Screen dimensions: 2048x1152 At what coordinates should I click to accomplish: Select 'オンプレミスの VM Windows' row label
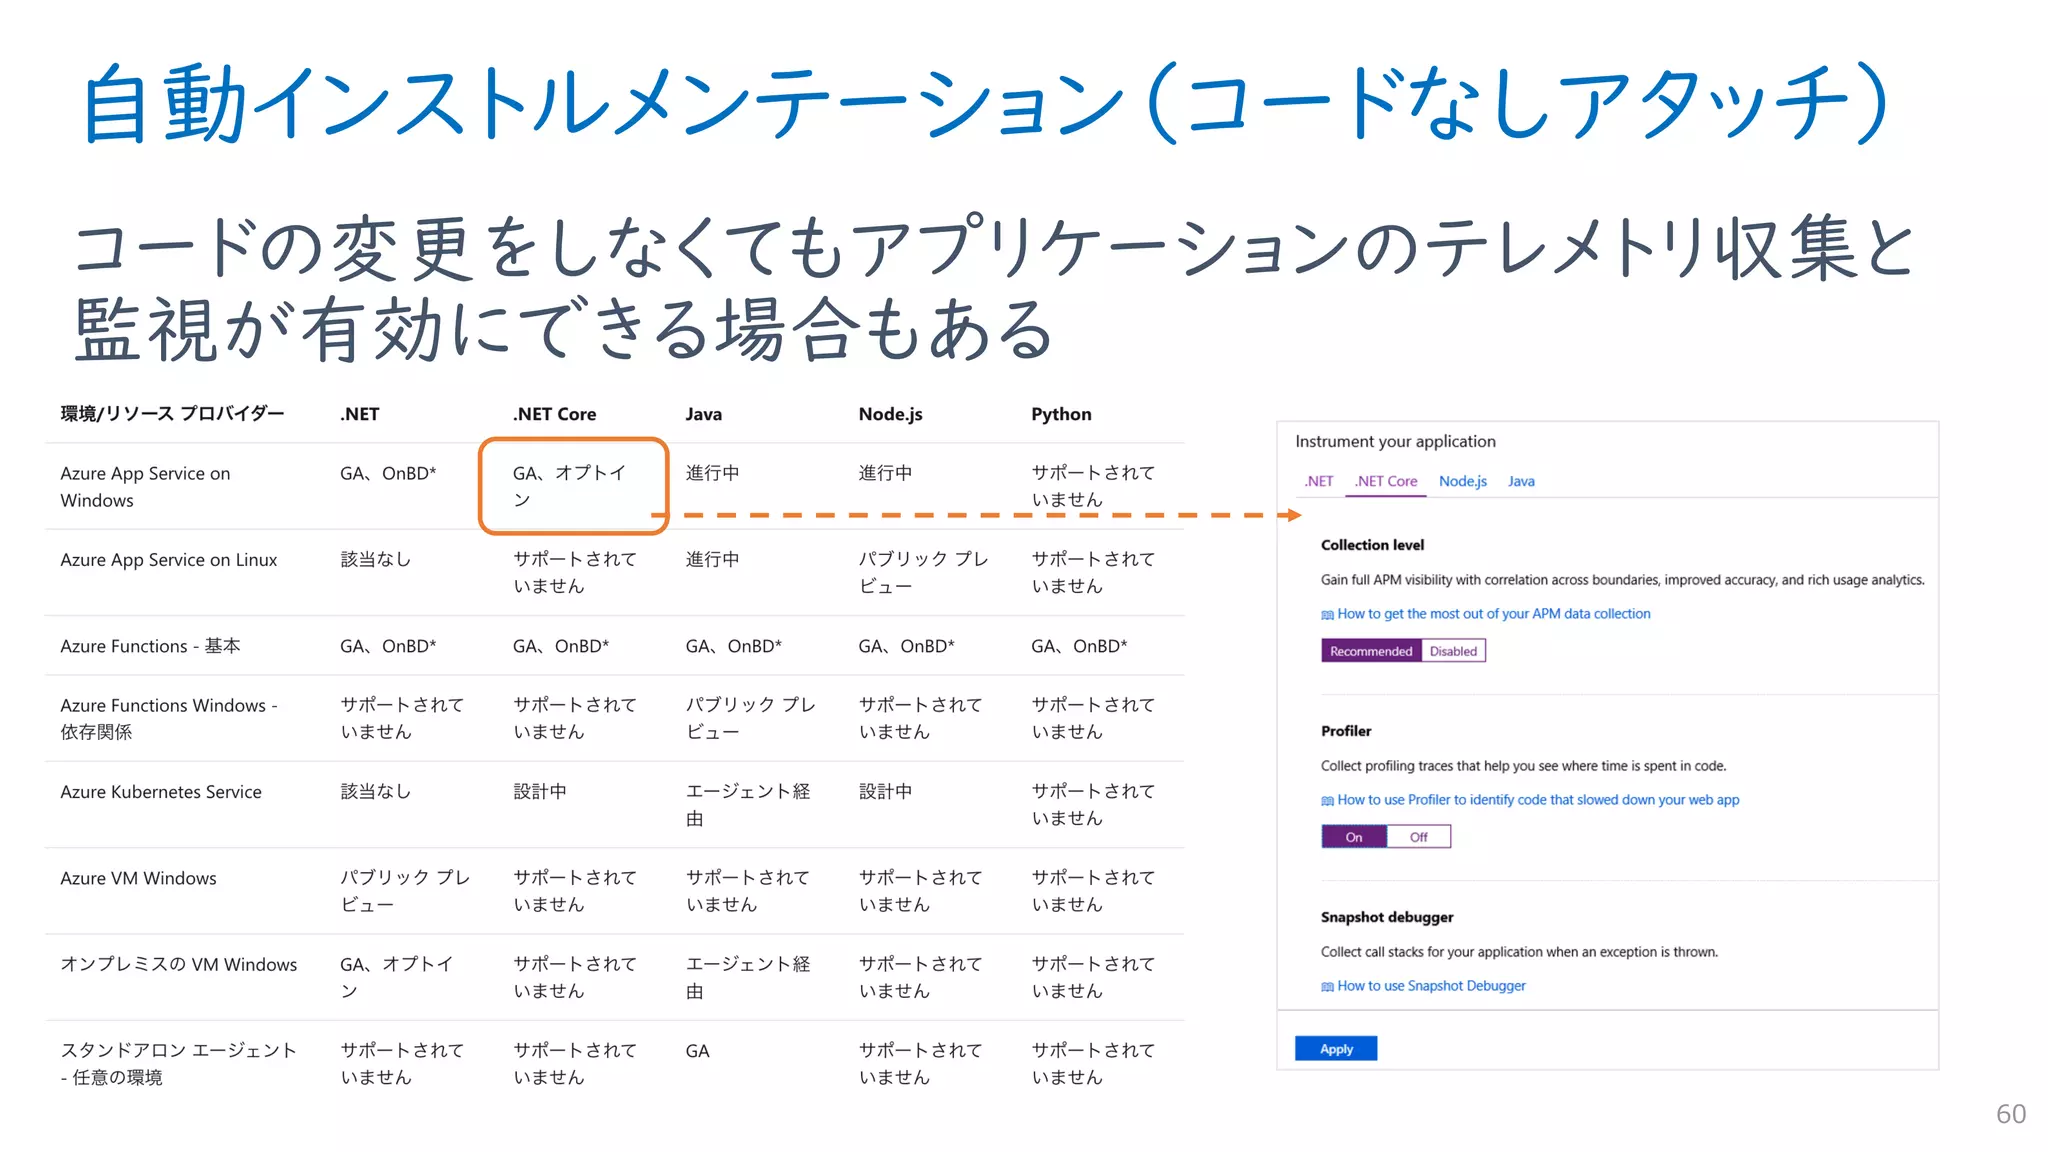pyautogui.click(x=179, y=964)
